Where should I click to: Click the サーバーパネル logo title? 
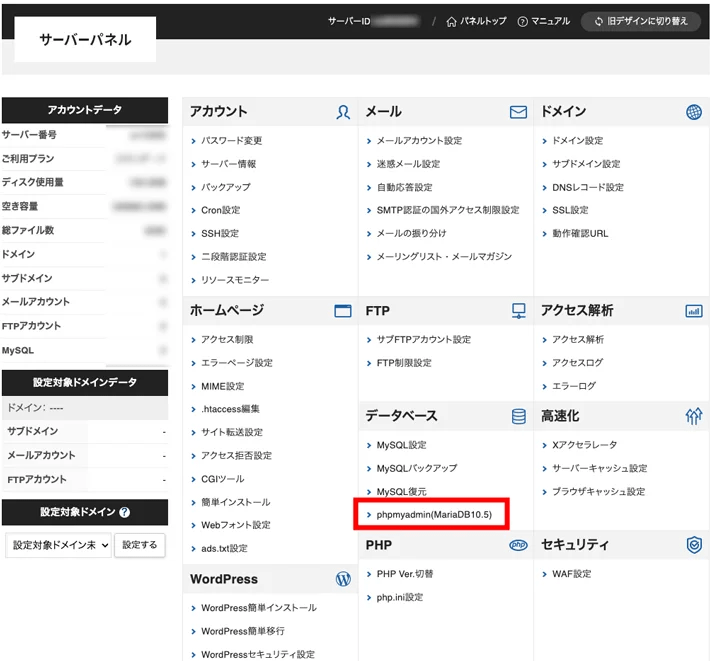[85, 40]
